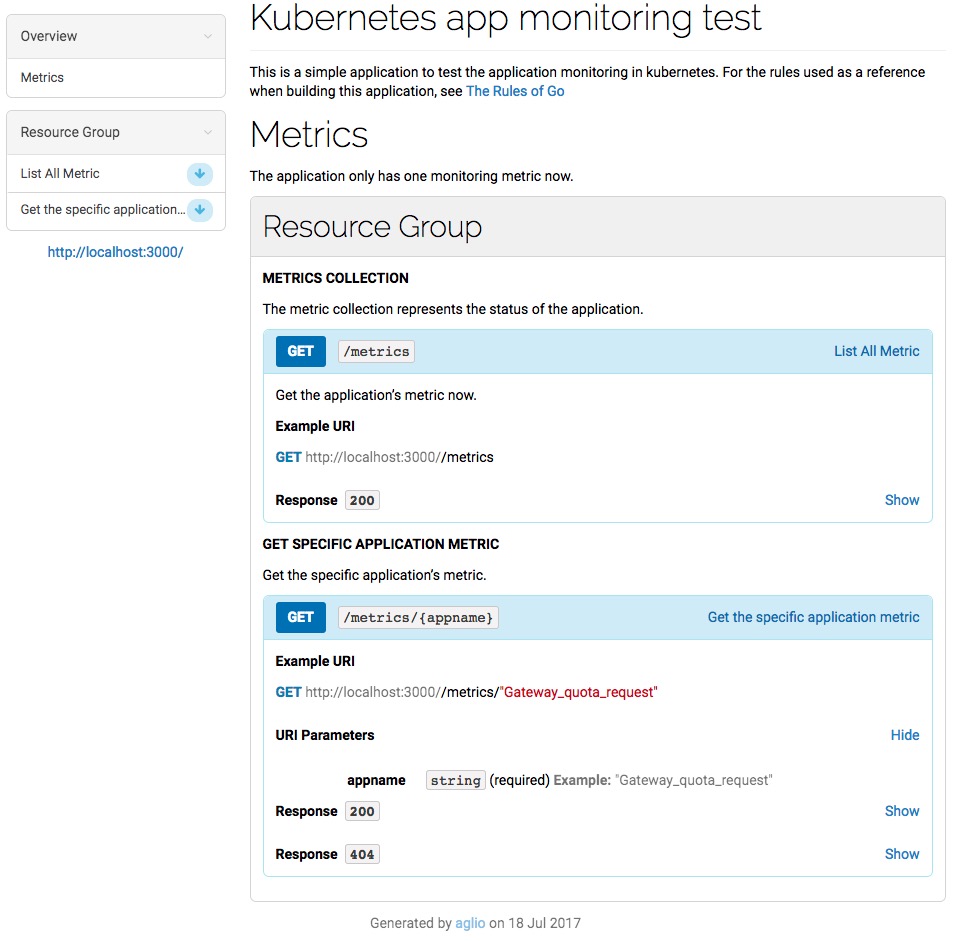
Task: Open the localhost:3000 host link
Action: pyautogui.click(x=115, y=253)
